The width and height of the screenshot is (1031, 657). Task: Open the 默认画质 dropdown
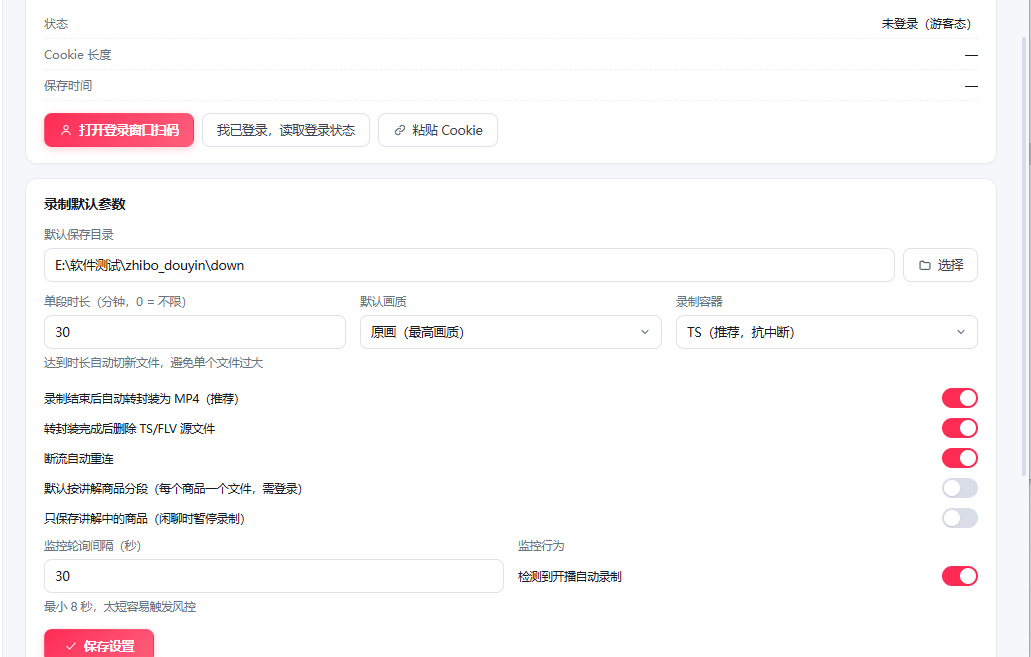tap(510, 332)
